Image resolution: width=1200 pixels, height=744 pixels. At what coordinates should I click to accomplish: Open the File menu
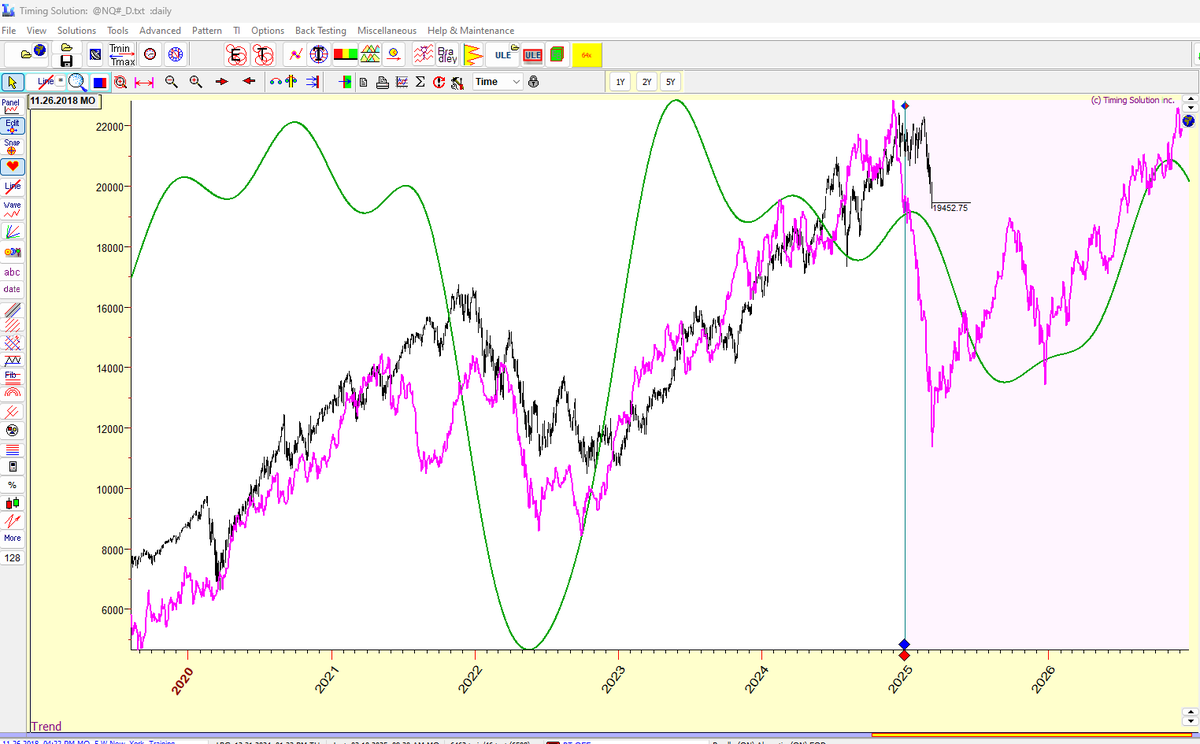9,31
